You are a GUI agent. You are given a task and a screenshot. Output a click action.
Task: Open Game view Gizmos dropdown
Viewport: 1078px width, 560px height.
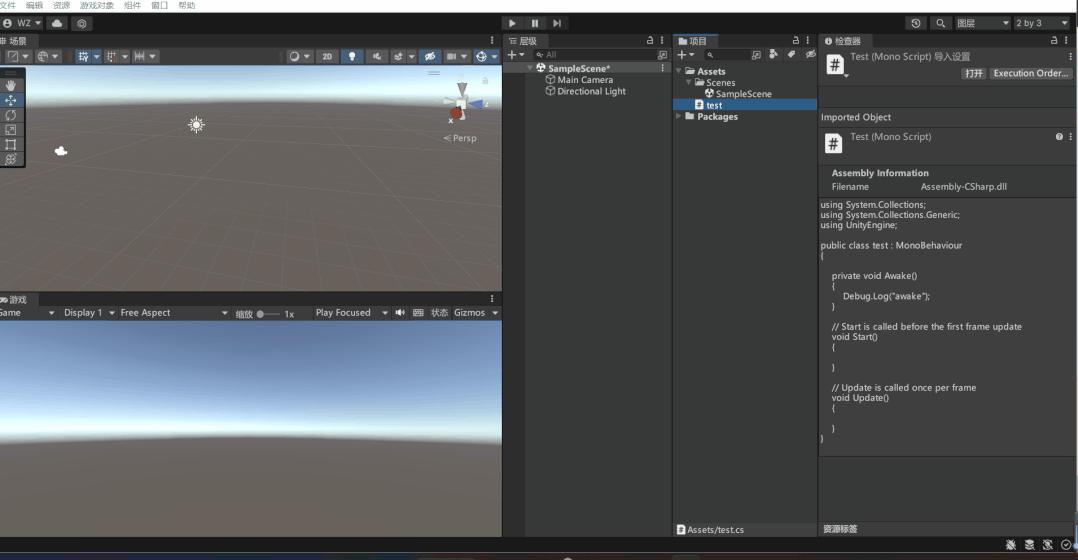[475, 313]
